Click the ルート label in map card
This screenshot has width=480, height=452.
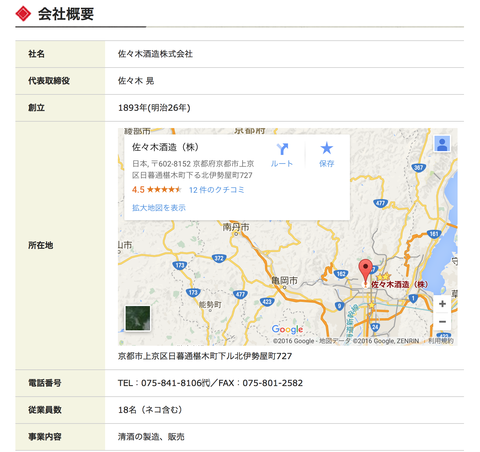[x=282, y=164]
